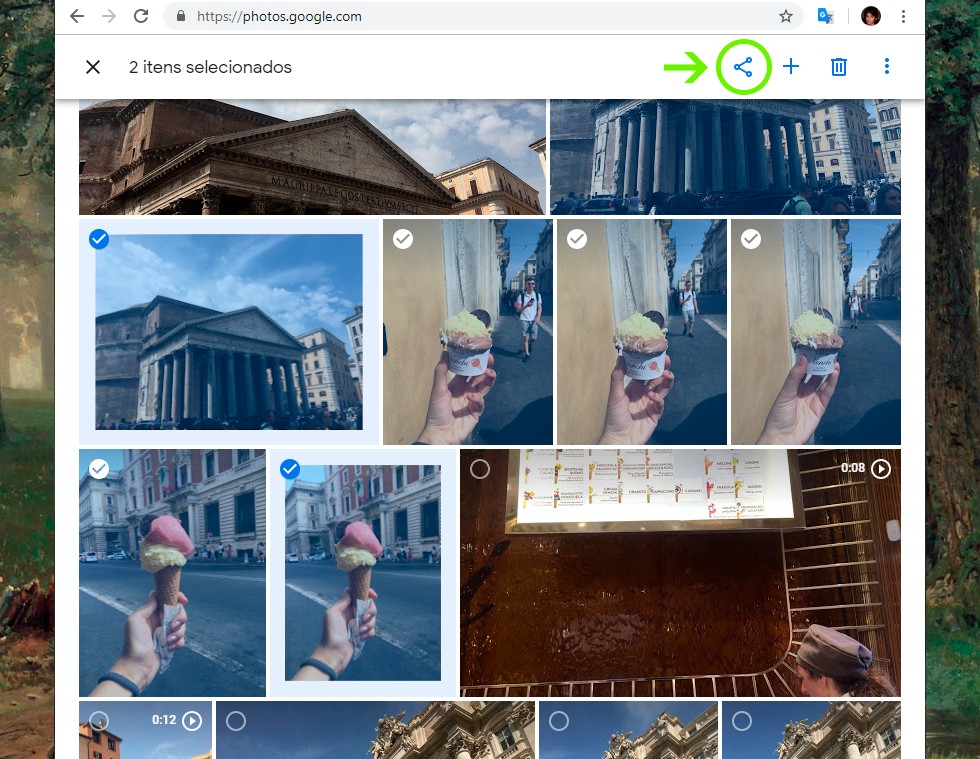This screenshot has width=980, height=759.
Task: Select the 0:08 gelato menu video
Action: coord(480,469)
